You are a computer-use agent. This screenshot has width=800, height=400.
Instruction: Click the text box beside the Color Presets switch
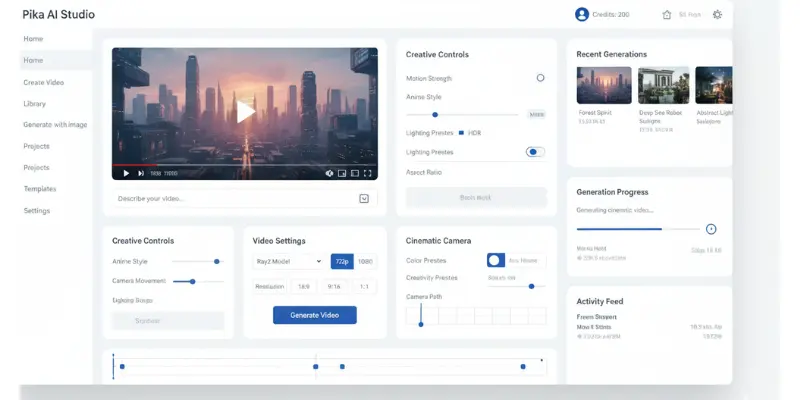(x=525, y=260)
